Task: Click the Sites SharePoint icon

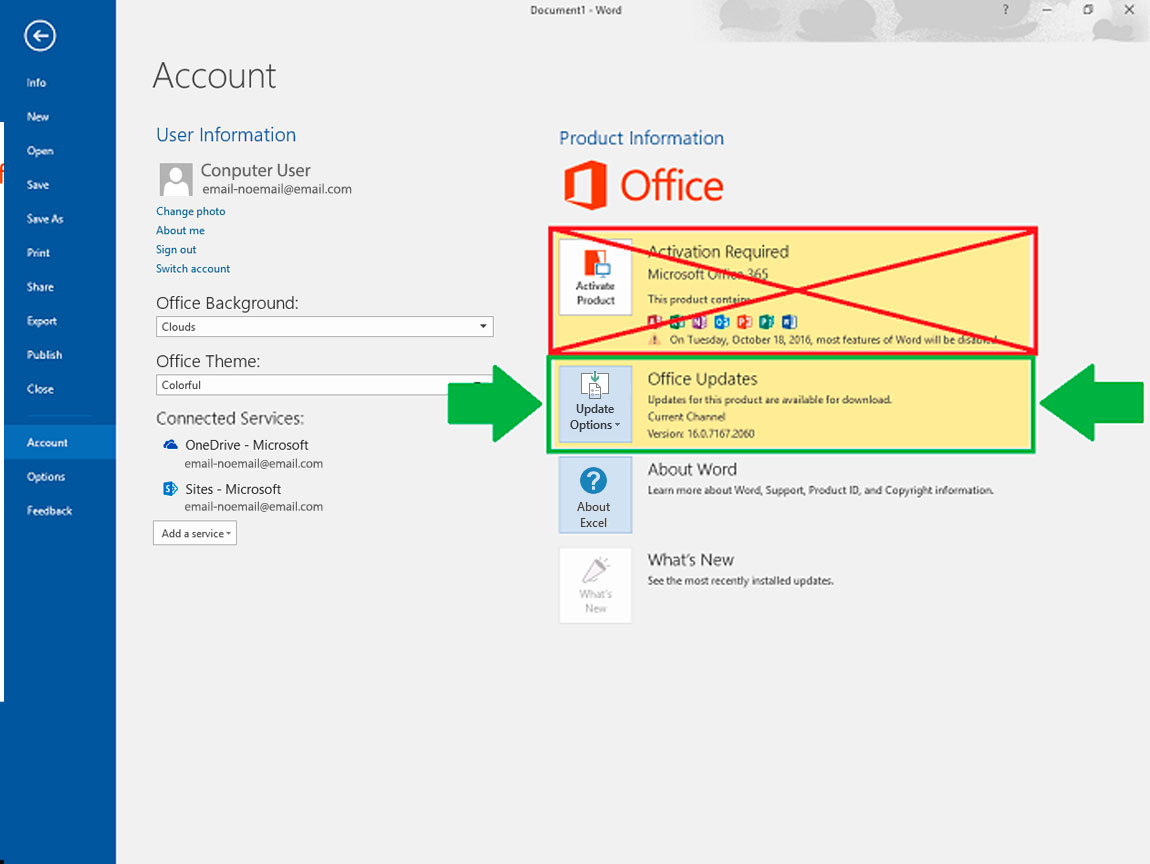Action: pyautogui.click(x=170, y=489)
